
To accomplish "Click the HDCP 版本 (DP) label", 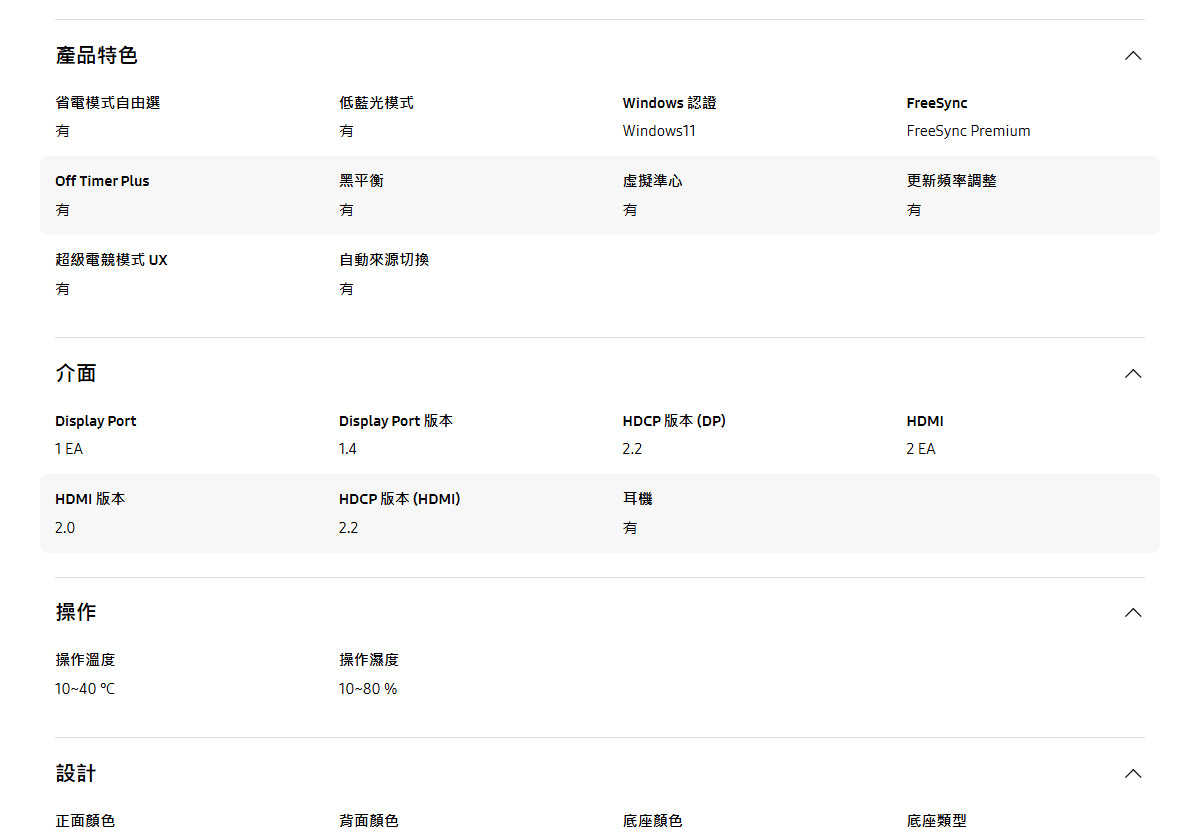I will tap(673, 421).
